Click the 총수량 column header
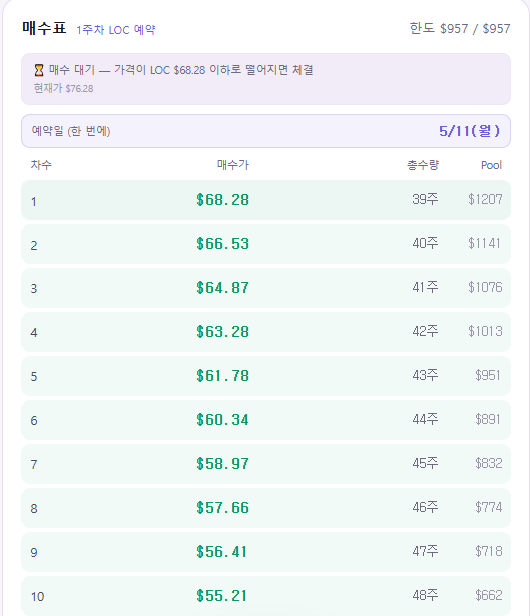The height and width of the screenshot is (616, 530). pos(423,165)
